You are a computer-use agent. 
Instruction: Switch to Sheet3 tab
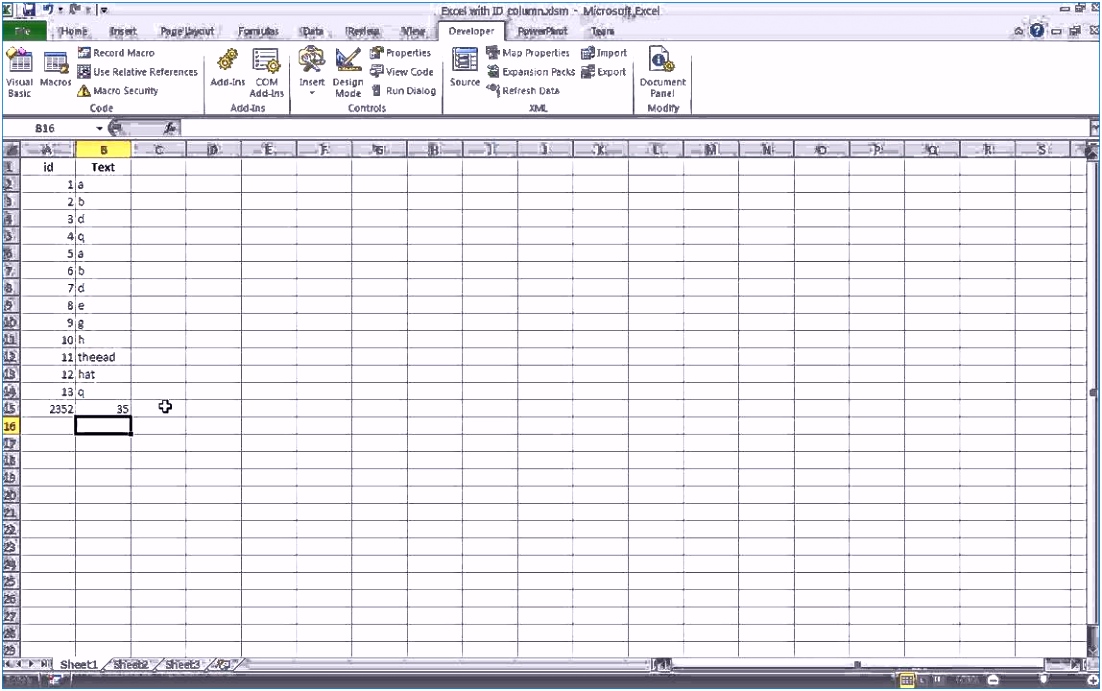182,664
